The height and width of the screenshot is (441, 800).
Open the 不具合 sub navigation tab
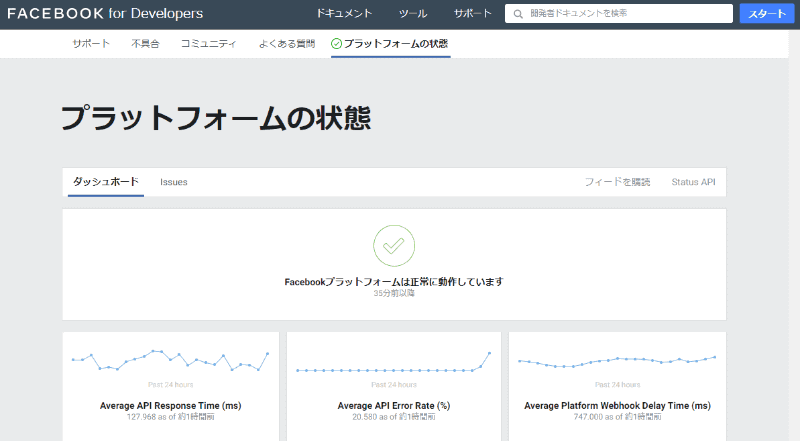[x=145, y=44]
